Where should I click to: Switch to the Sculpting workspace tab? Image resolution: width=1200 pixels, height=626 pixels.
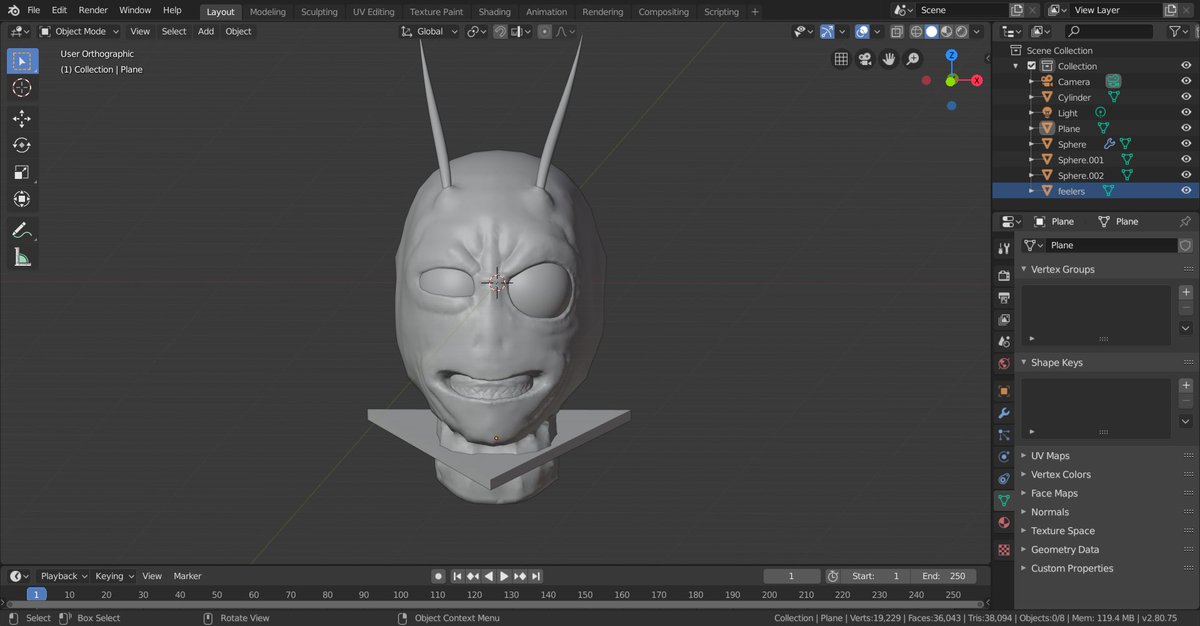click(x=319, y=12)
